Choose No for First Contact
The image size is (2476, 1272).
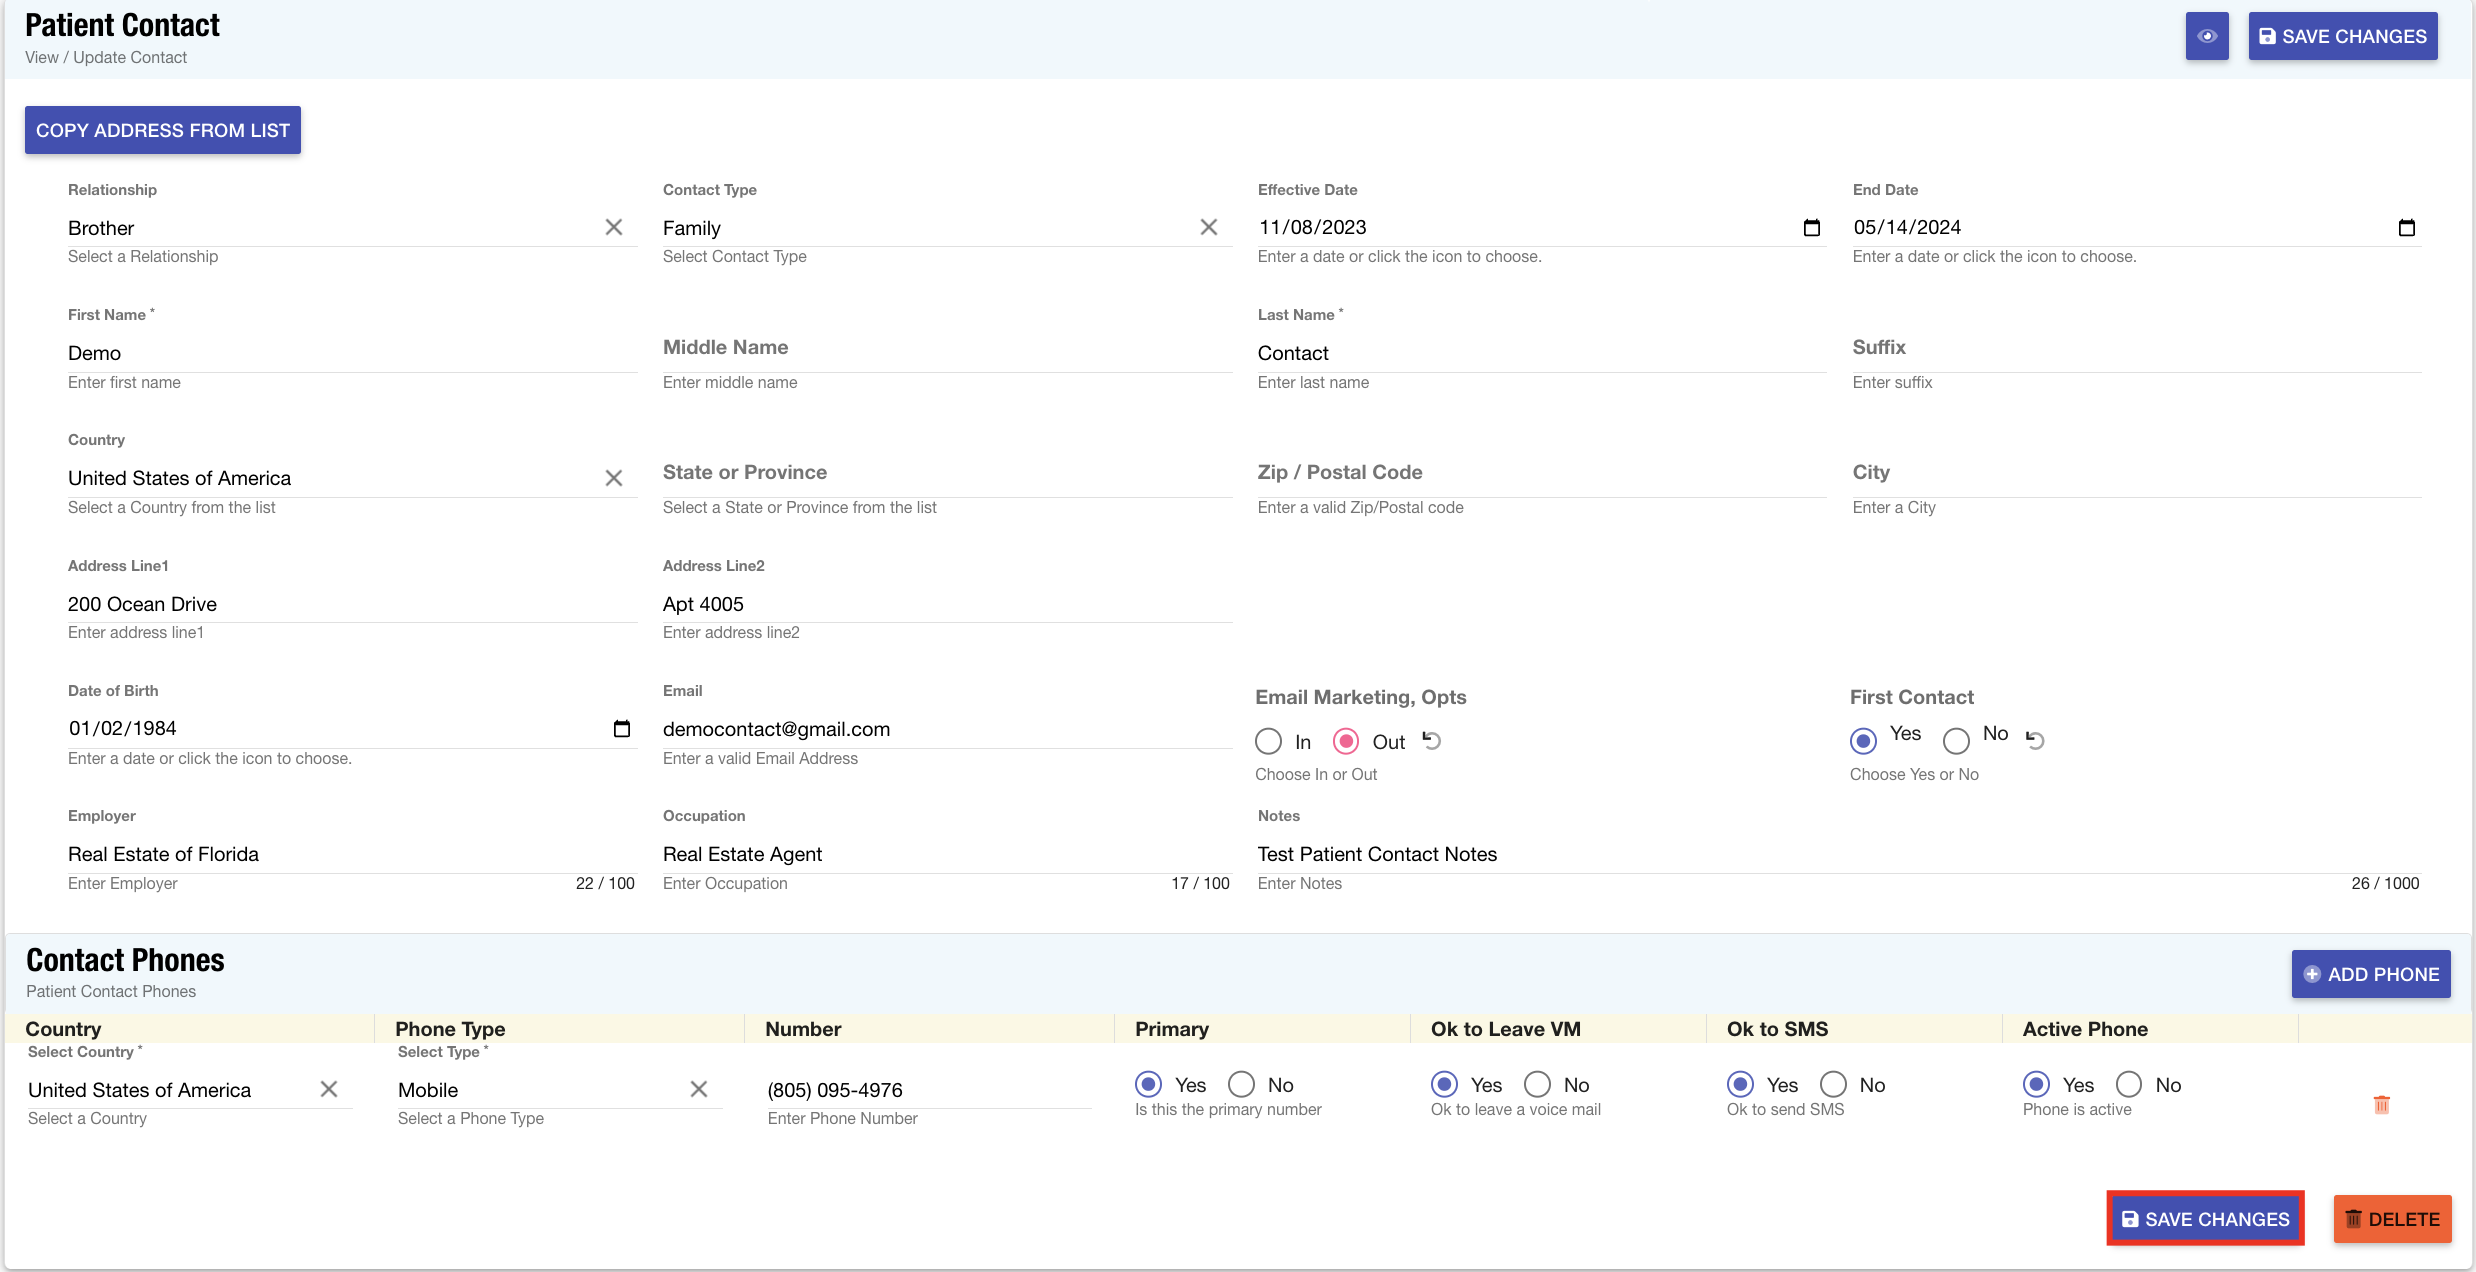pyautogui.click(x=1956, y=740)
